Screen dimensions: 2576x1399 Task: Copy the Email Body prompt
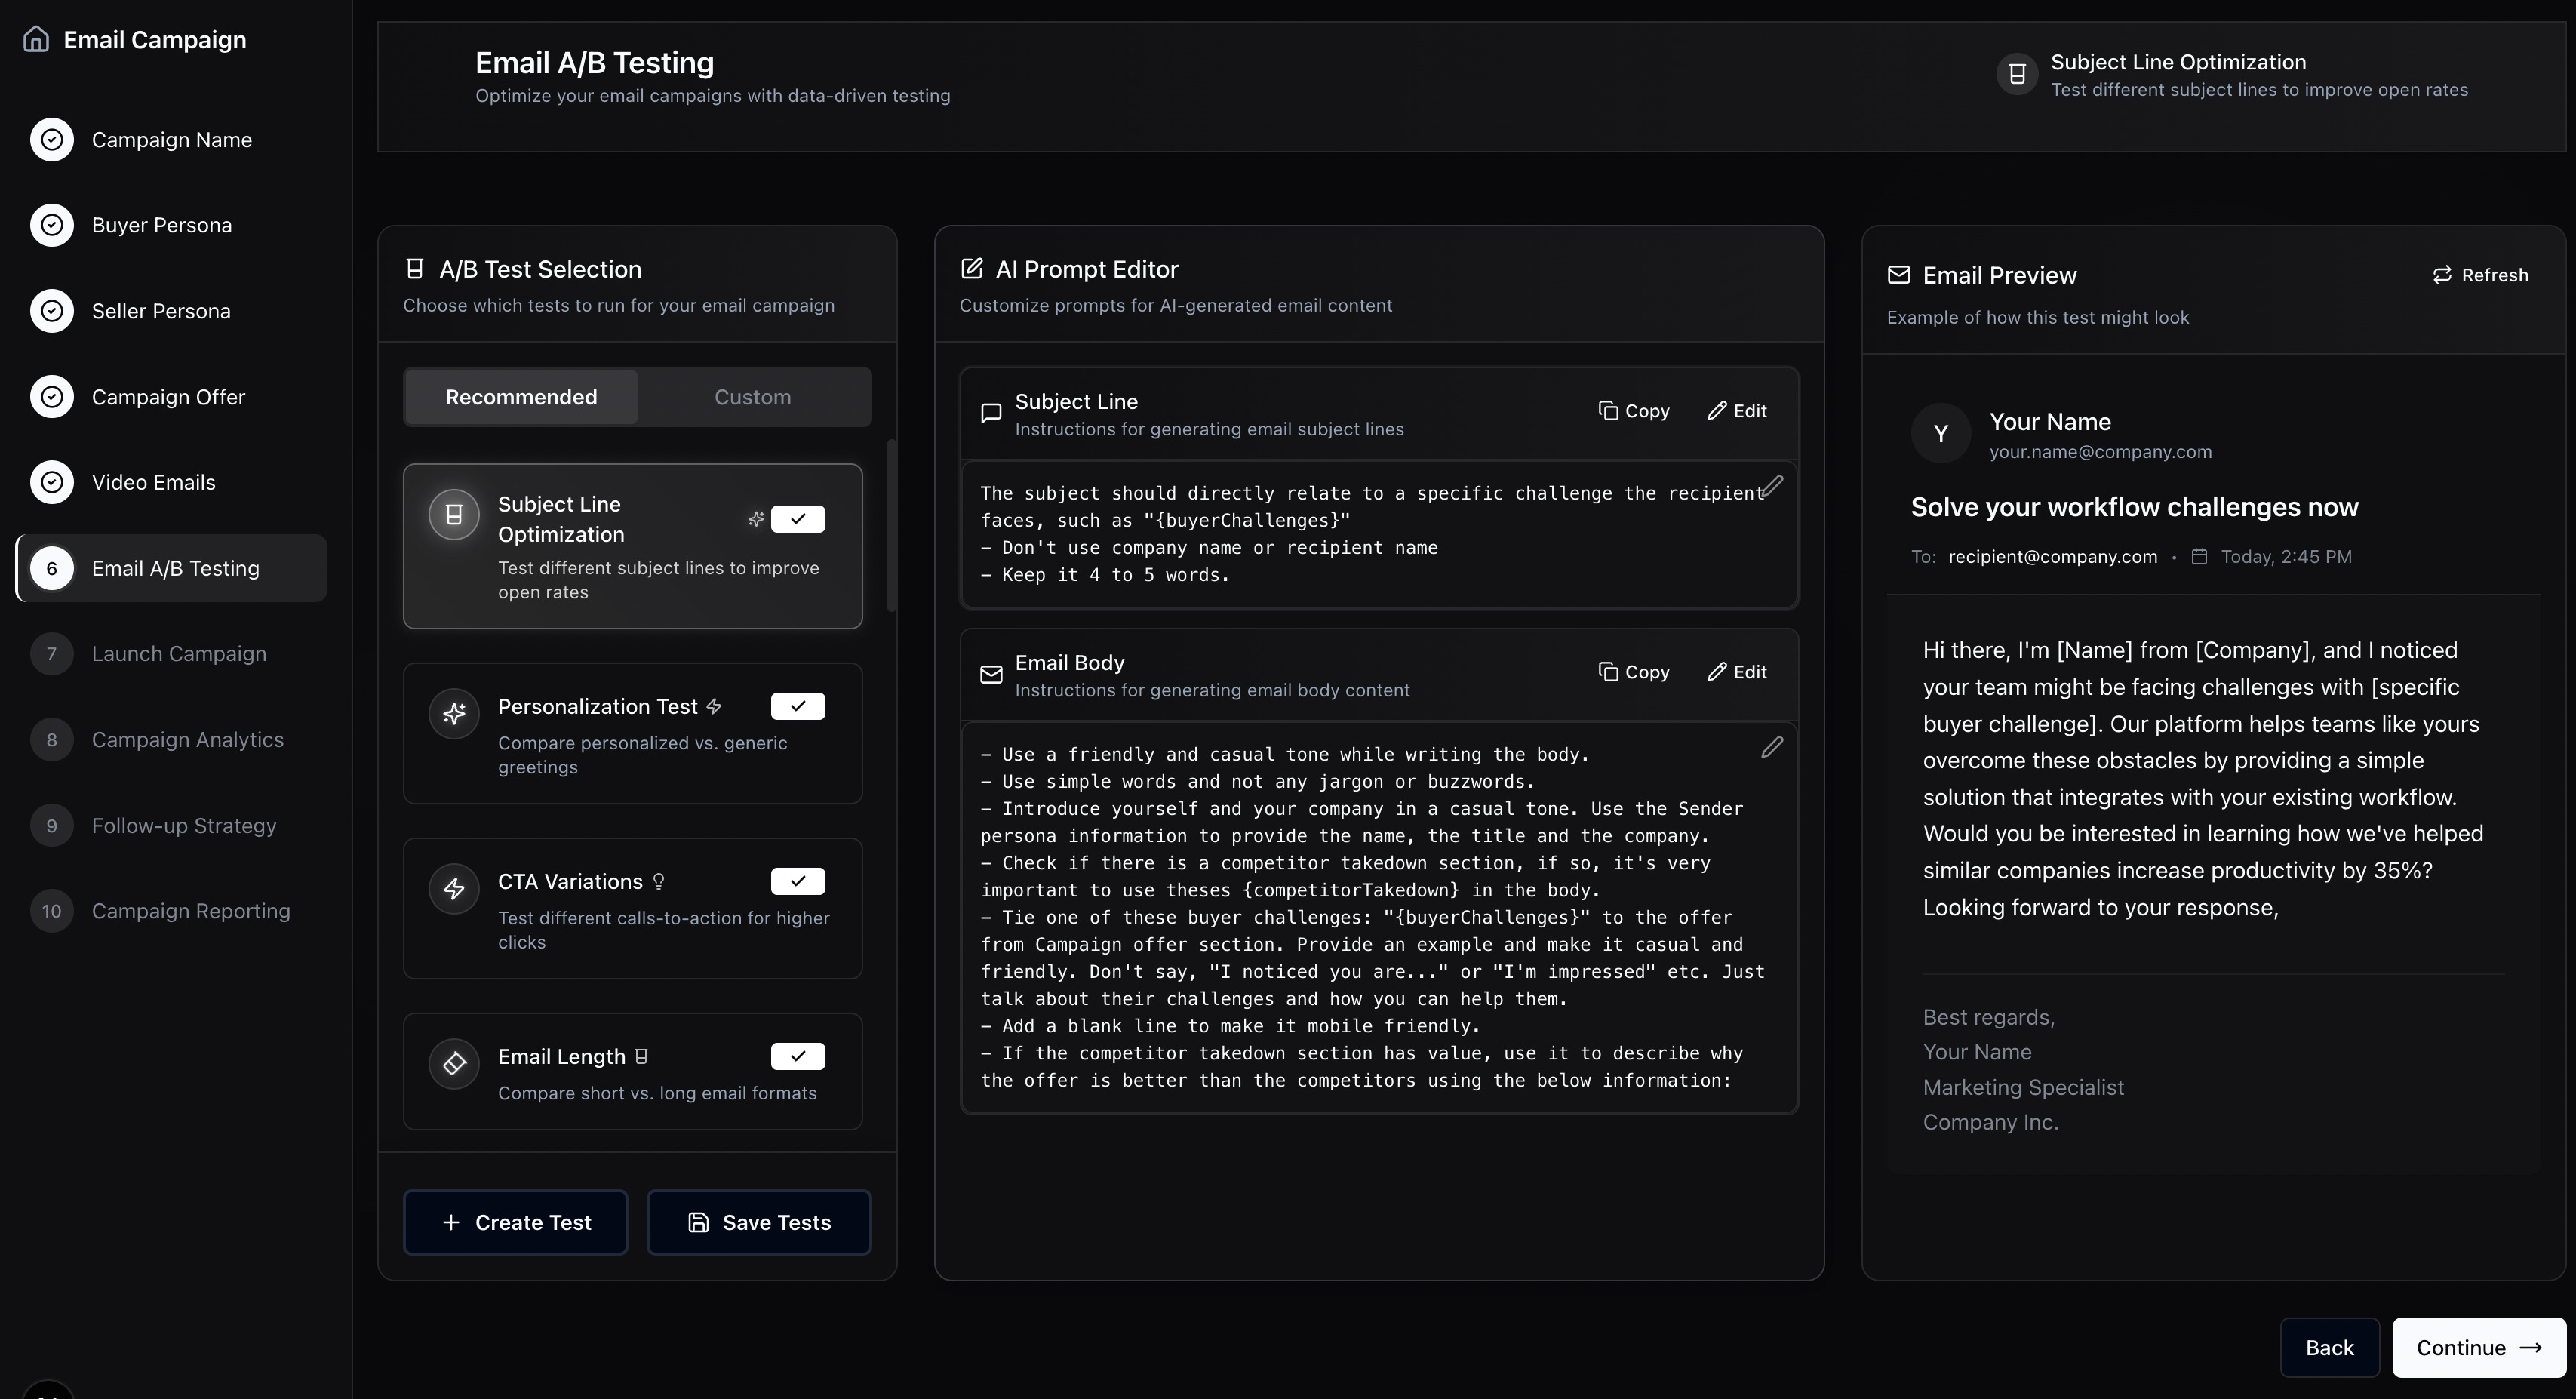coord(1634,672)
